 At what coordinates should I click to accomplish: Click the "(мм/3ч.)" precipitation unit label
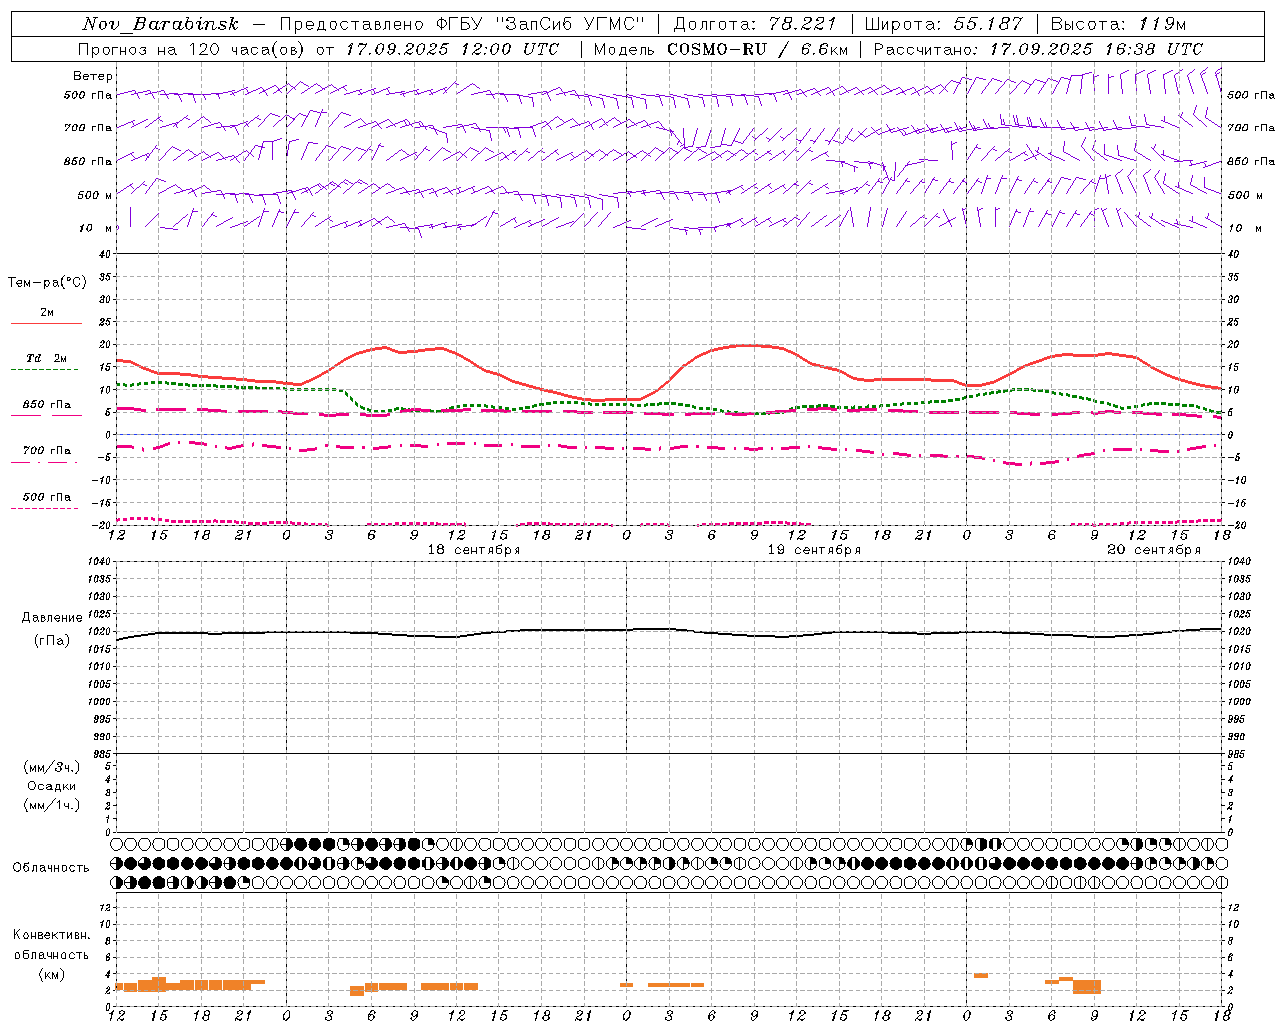coord(51,767)
